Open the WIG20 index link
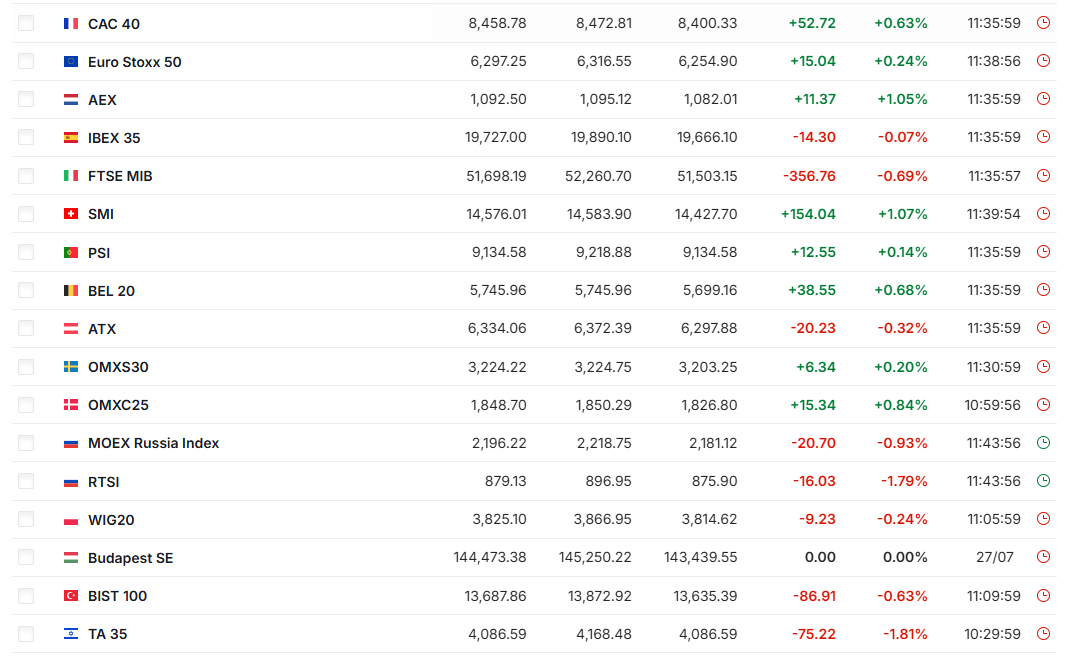The height and width of the screenshot is (658, 1085). coord(111,520)
